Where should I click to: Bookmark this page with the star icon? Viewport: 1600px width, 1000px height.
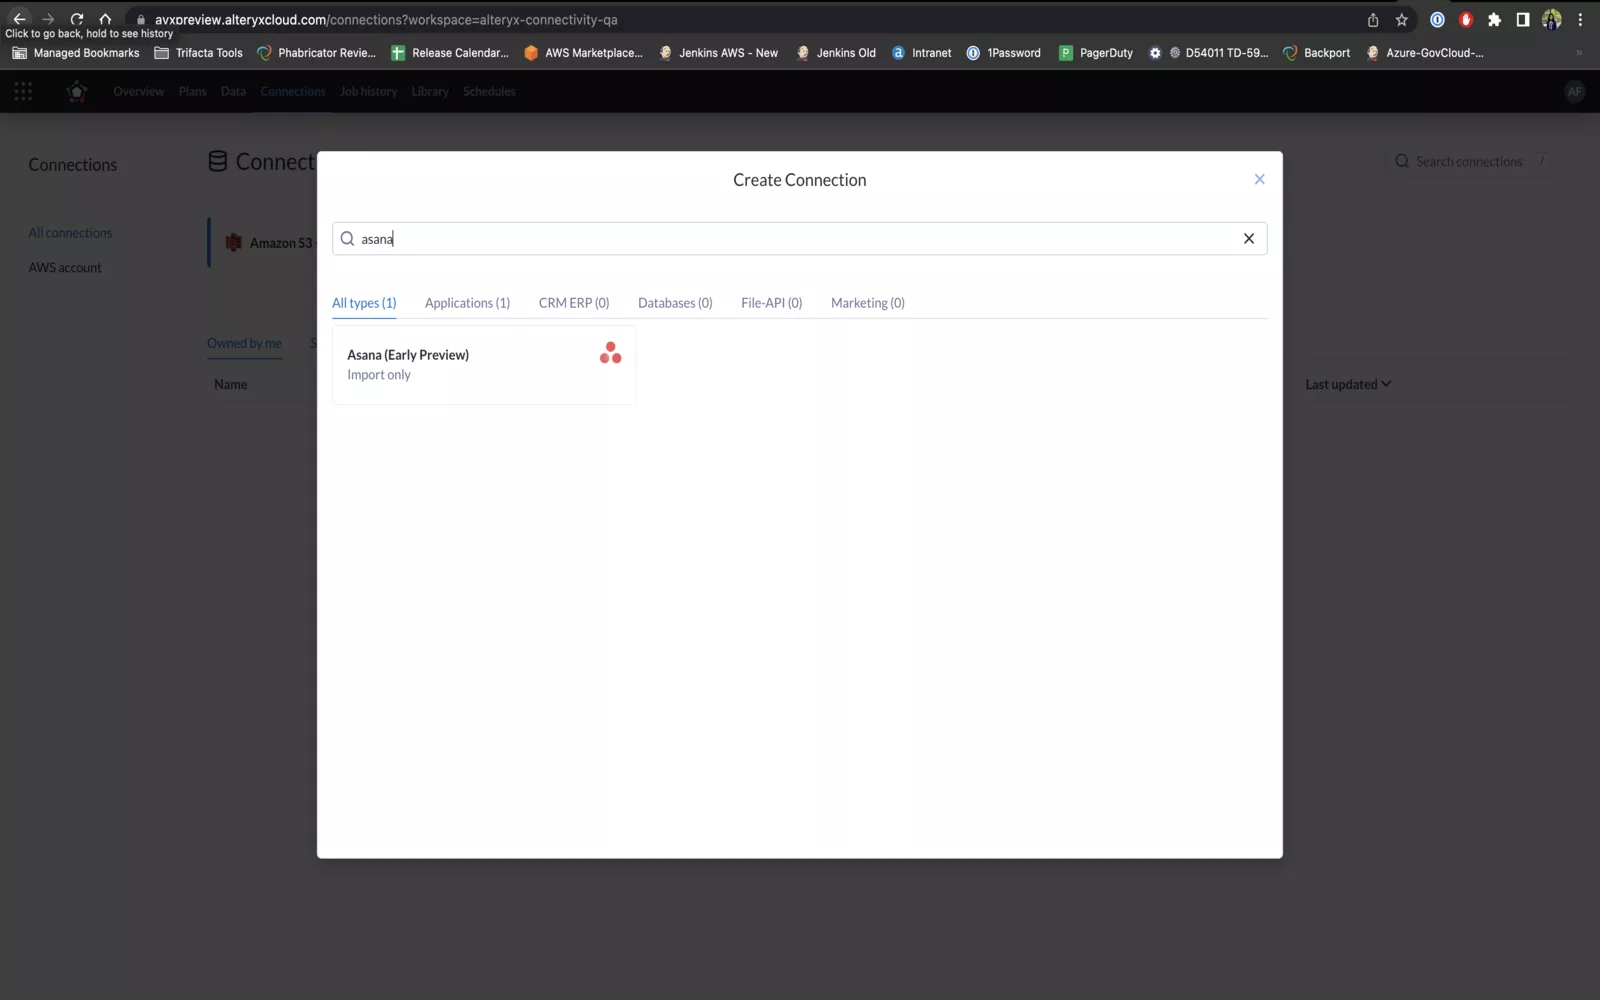coord(1402,20)
